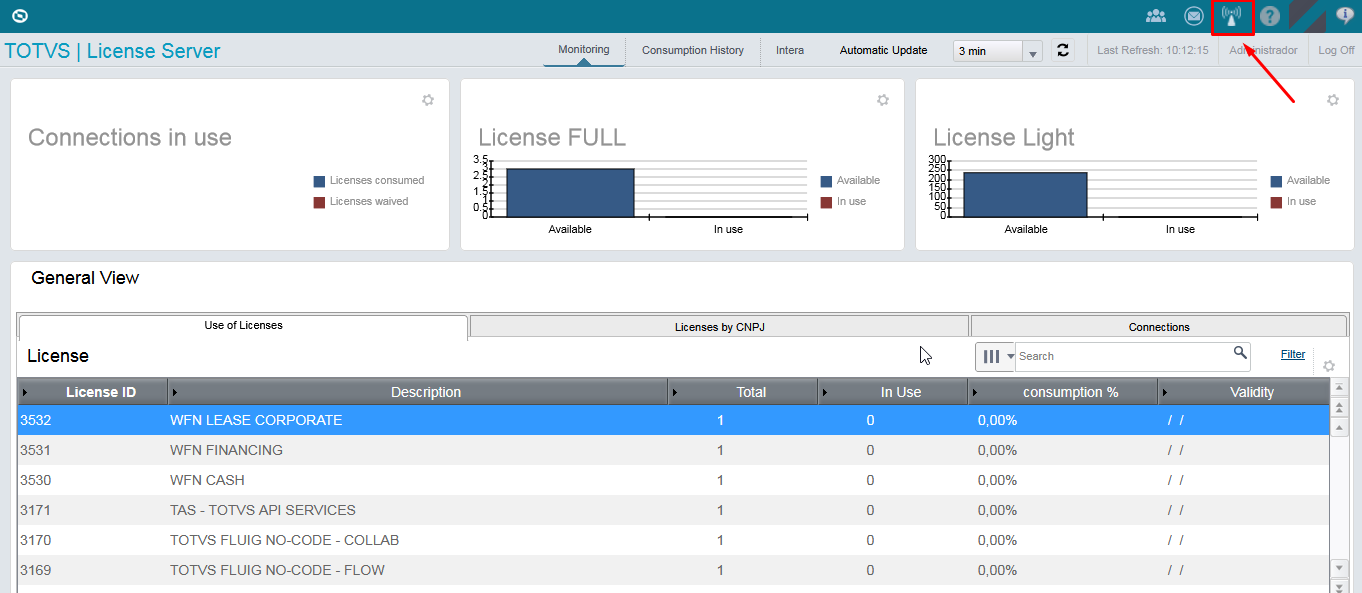Click the Administrador user link

[1263, 50]
